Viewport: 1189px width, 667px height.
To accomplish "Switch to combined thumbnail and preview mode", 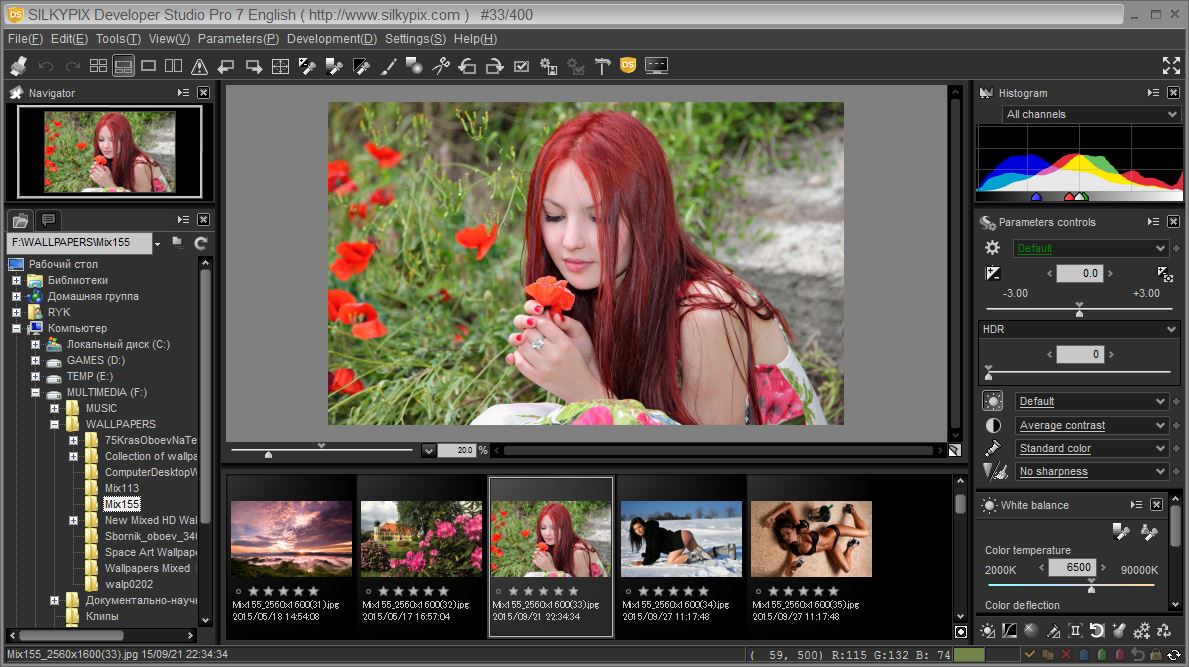I will 124,66.
